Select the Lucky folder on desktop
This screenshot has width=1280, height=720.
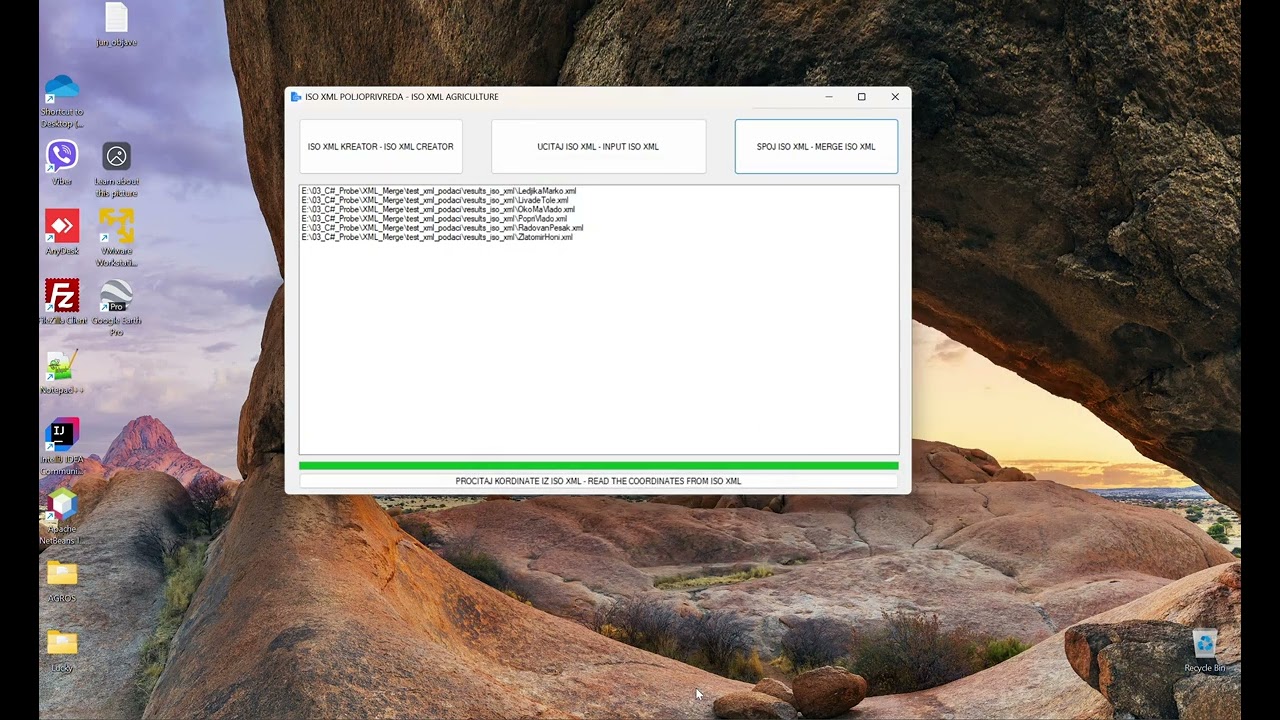pyautogui.click(x=62, y=650)
